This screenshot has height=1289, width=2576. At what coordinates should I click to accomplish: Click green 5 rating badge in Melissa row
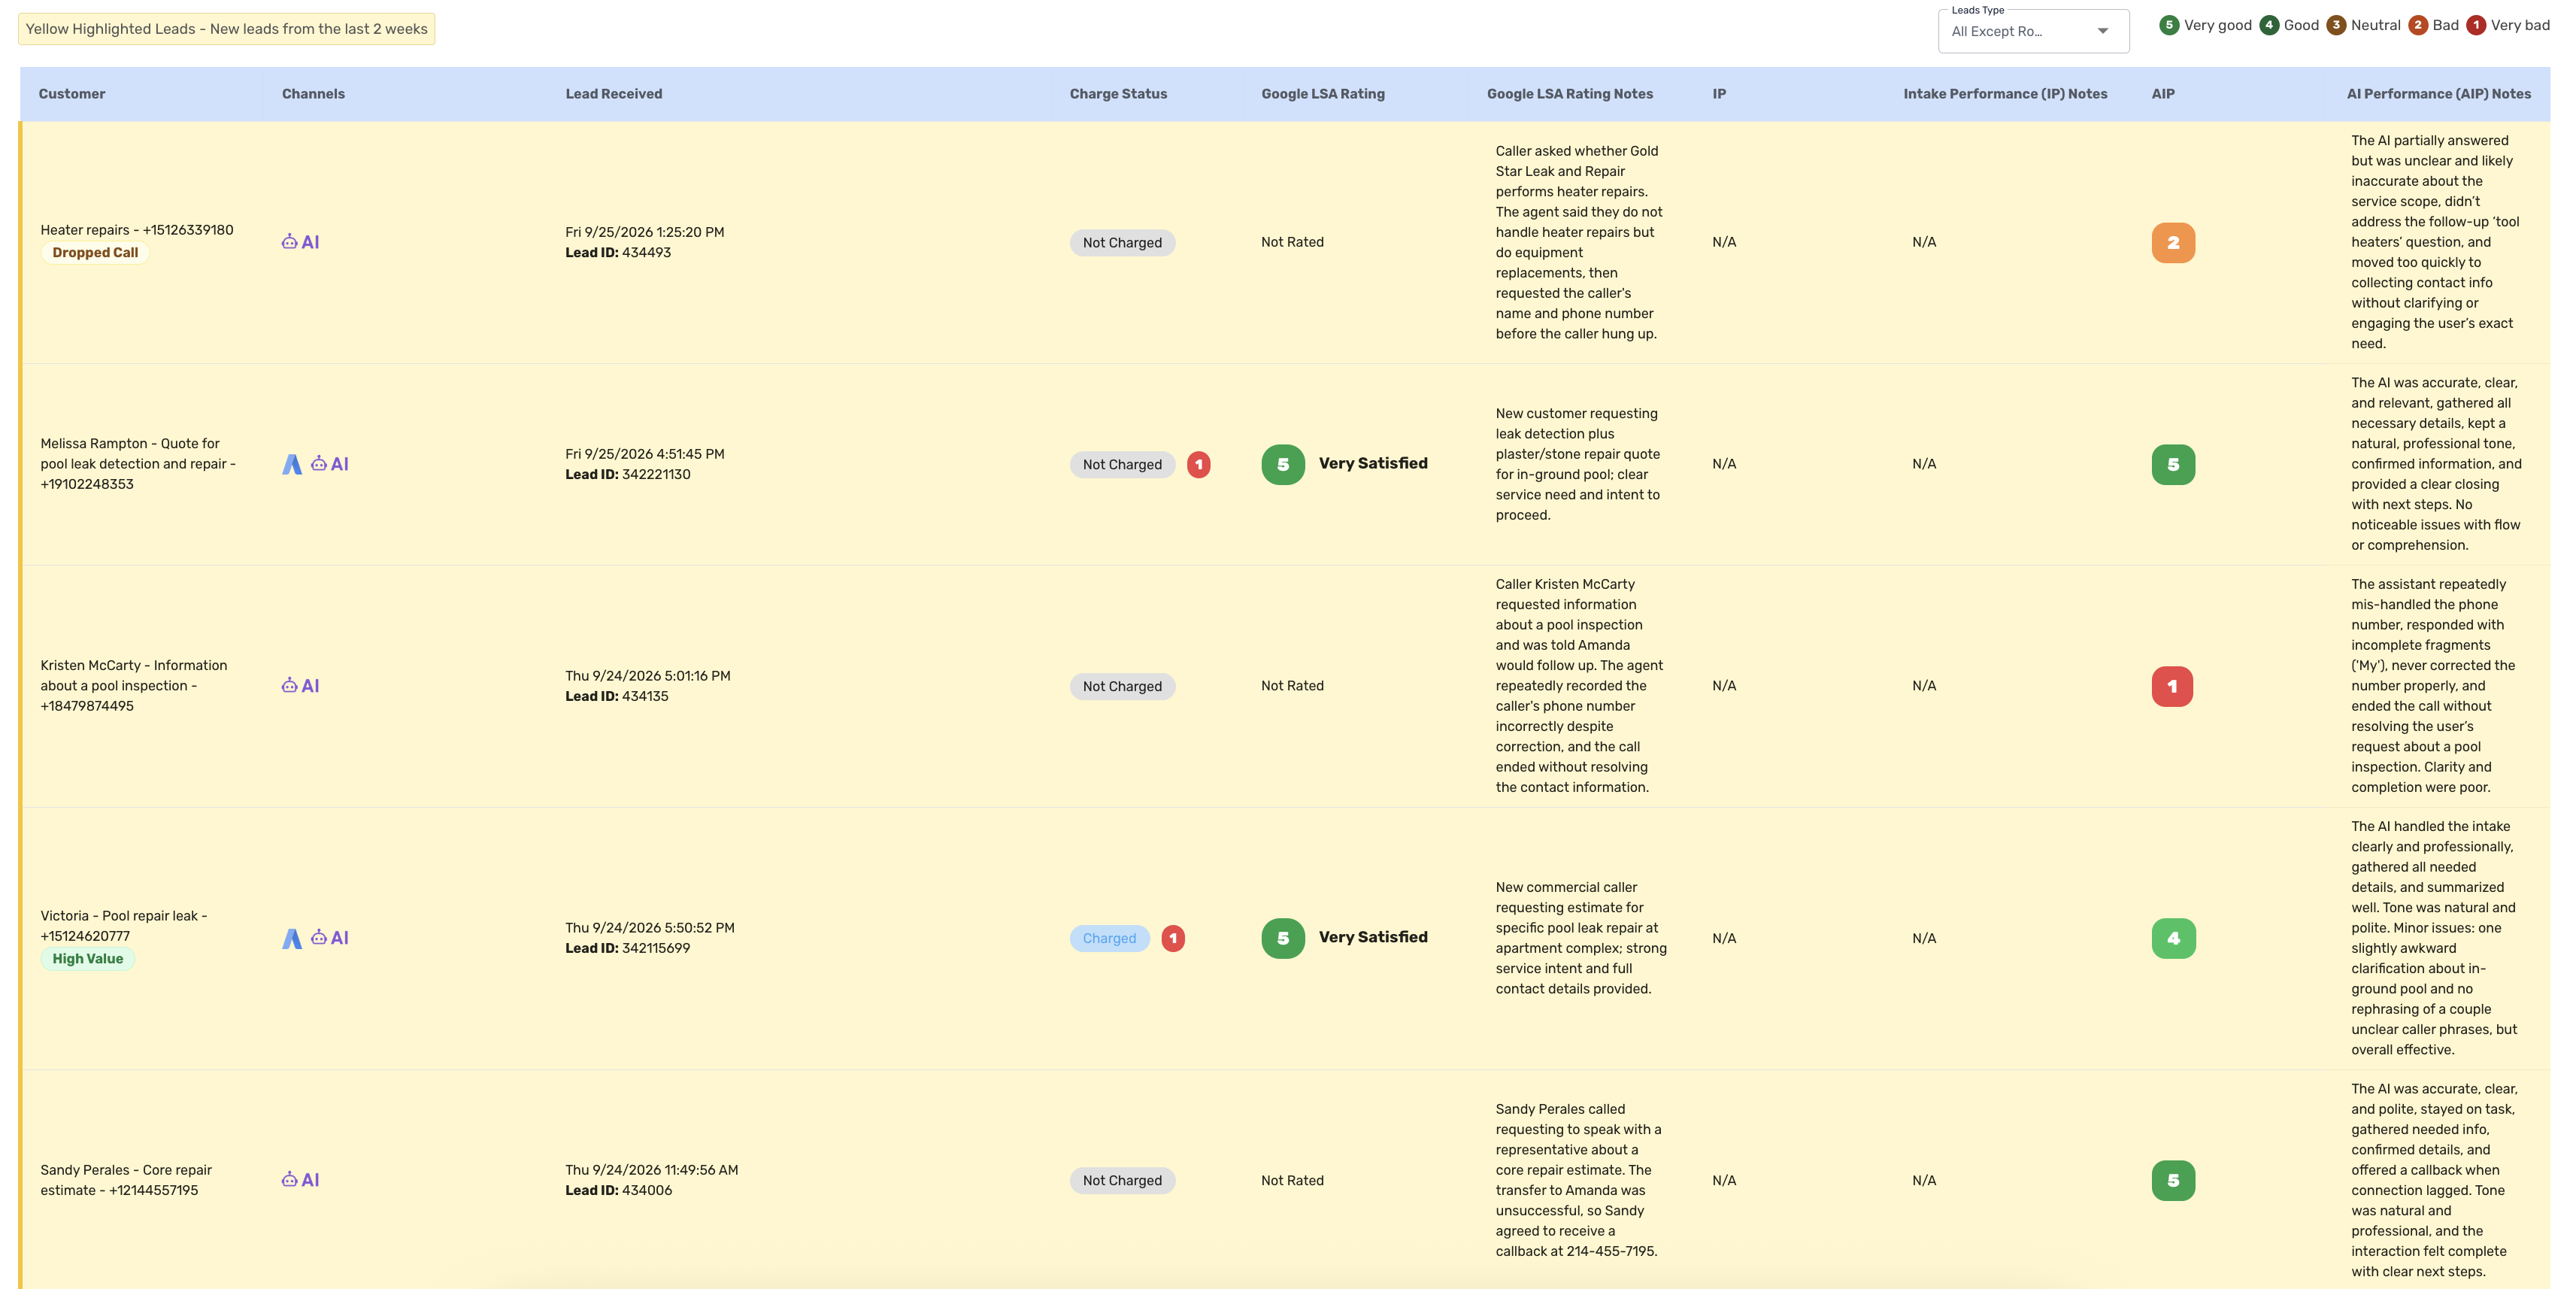click(1283, 464)
